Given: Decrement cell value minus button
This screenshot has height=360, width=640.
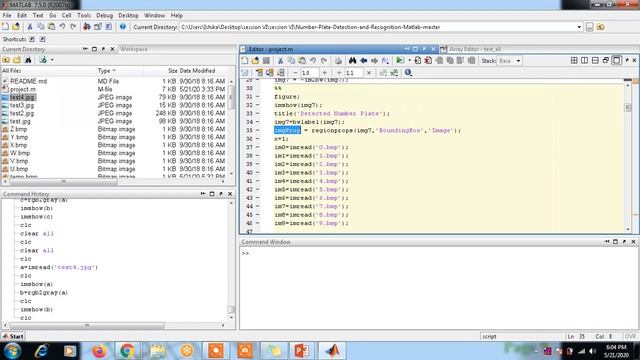Looking at the screenshot, I should 295,73.
